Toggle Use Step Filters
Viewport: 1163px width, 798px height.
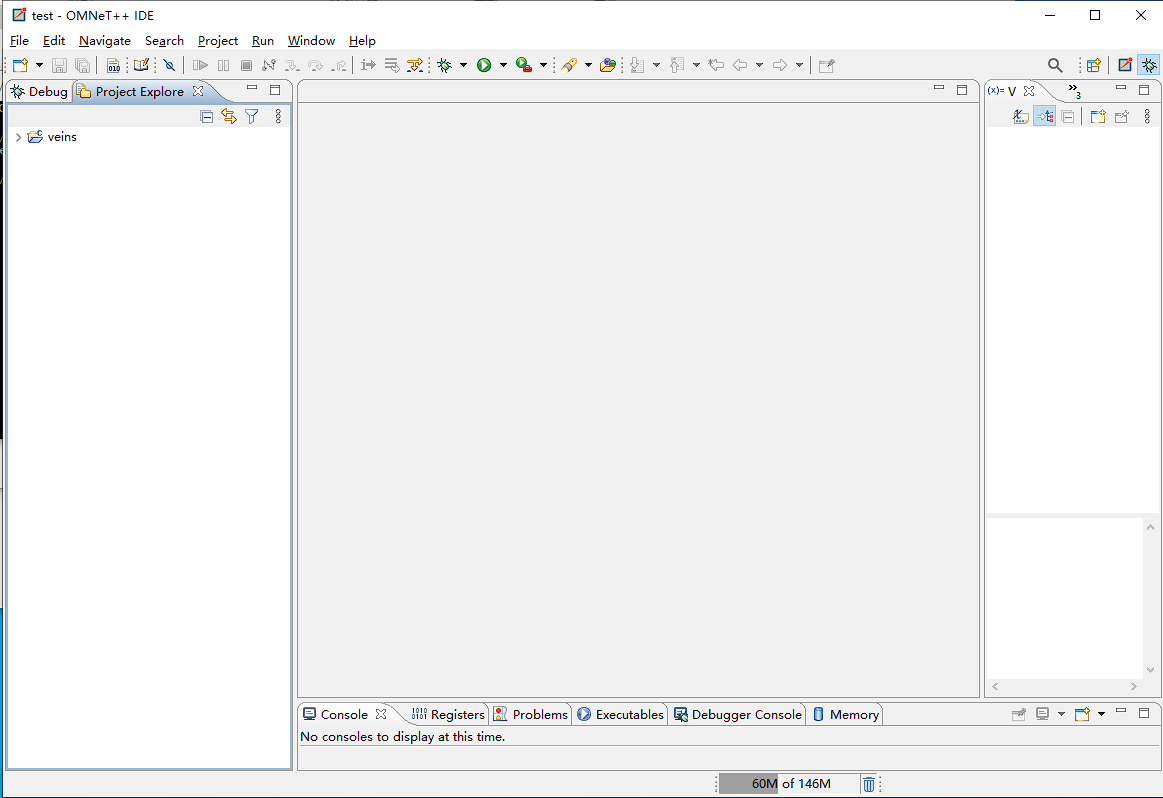pos(415,65)
